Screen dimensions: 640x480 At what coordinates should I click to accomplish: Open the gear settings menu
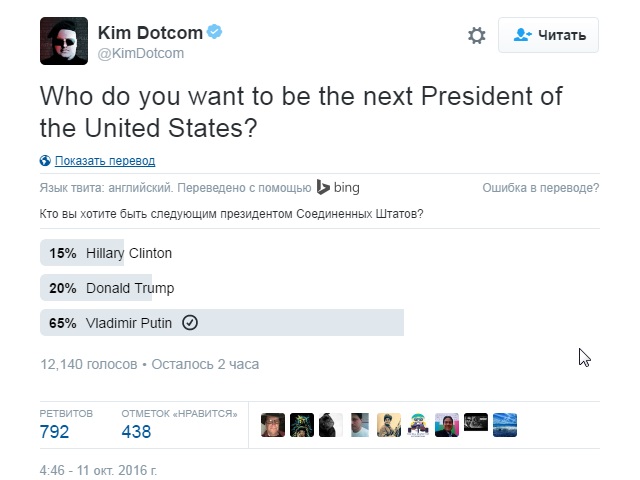476,36
